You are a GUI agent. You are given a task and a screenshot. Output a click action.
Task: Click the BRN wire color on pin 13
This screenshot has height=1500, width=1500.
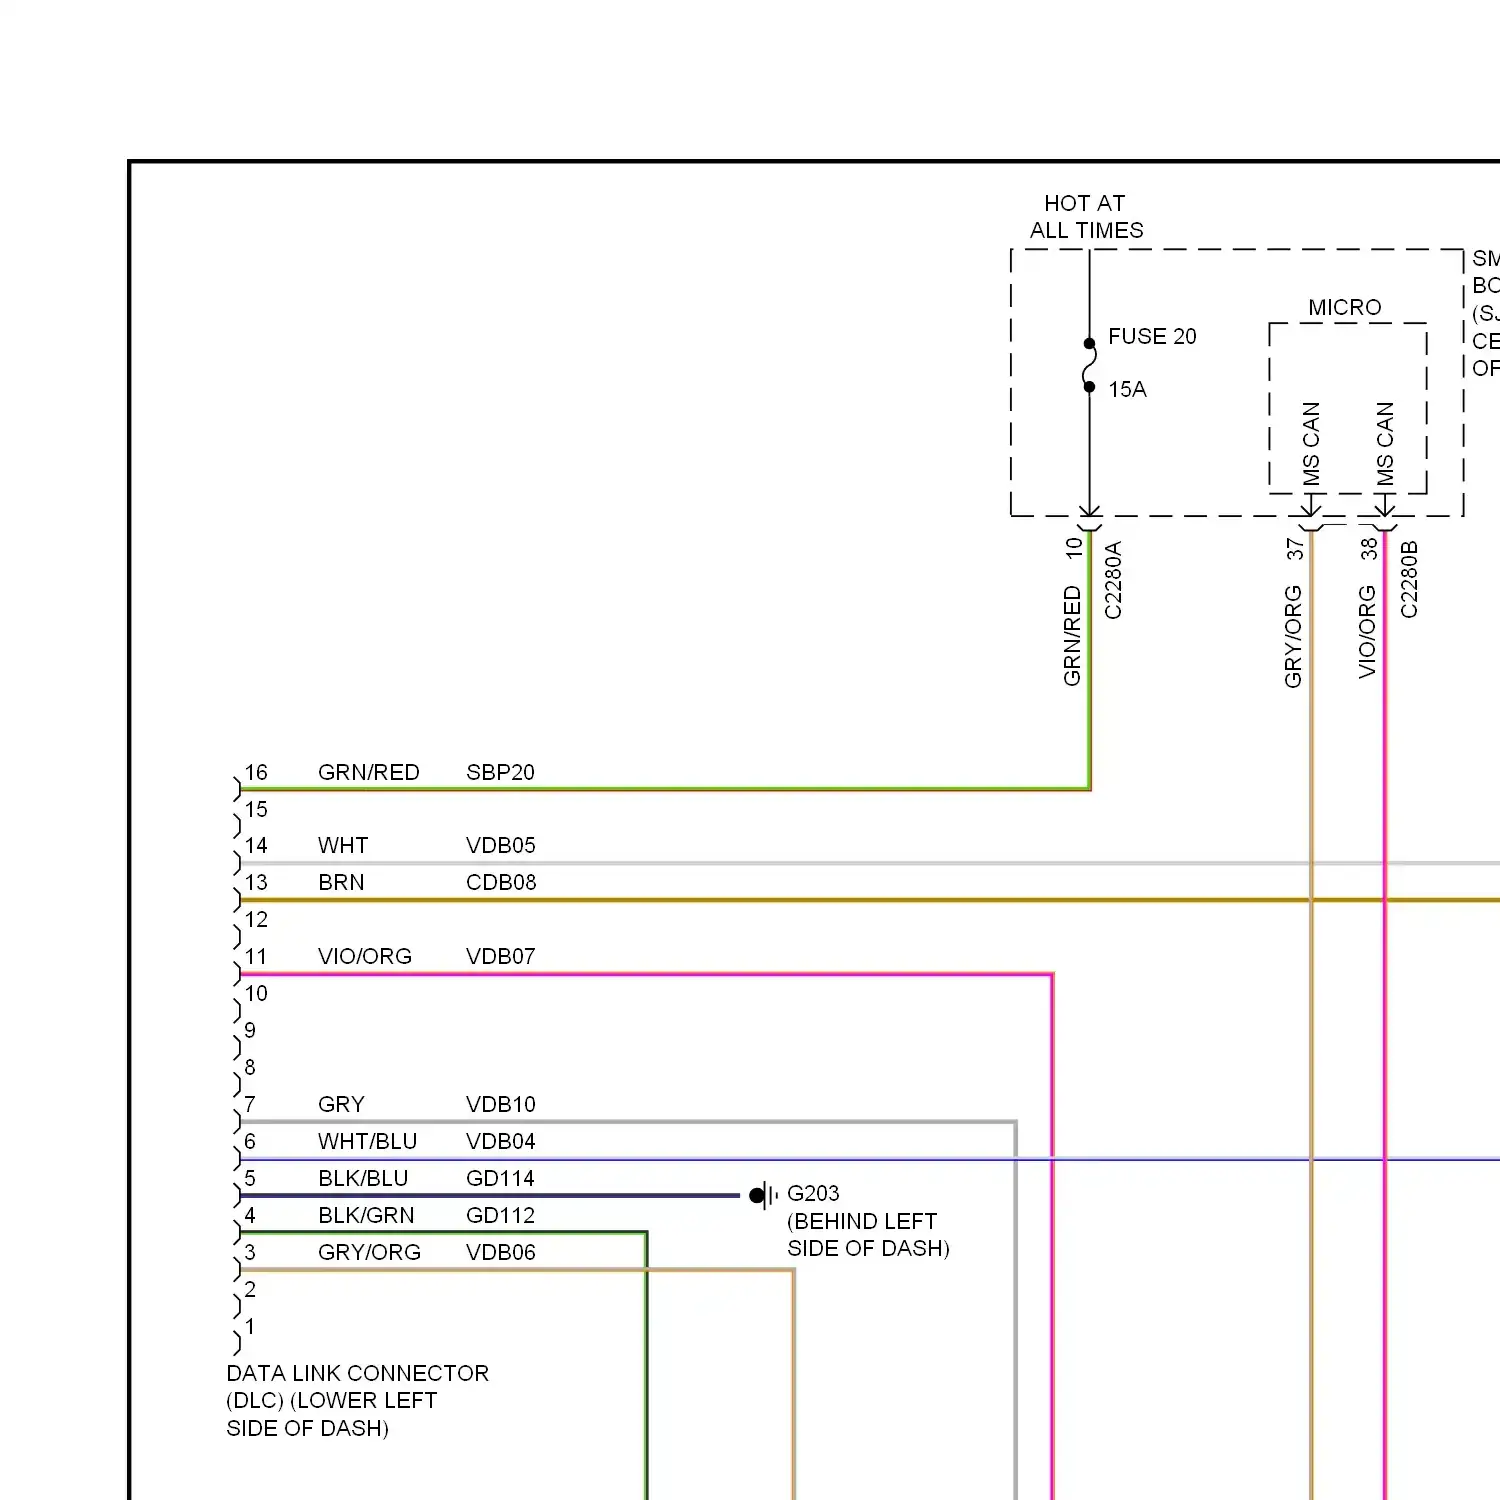[x=341, y=882]
